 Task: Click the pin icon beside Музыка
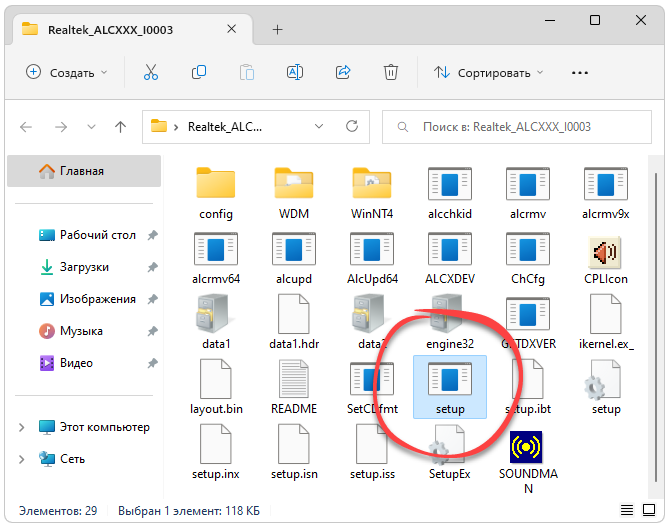click(x=153, y=331)
